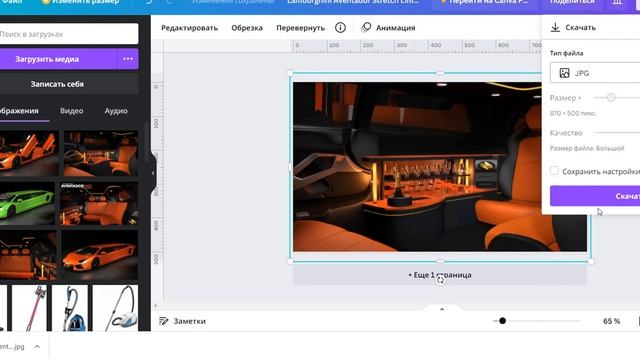This screenshot has width=640, height=360.
Task: Switch to the Видео tab
Action: point(71,111)
